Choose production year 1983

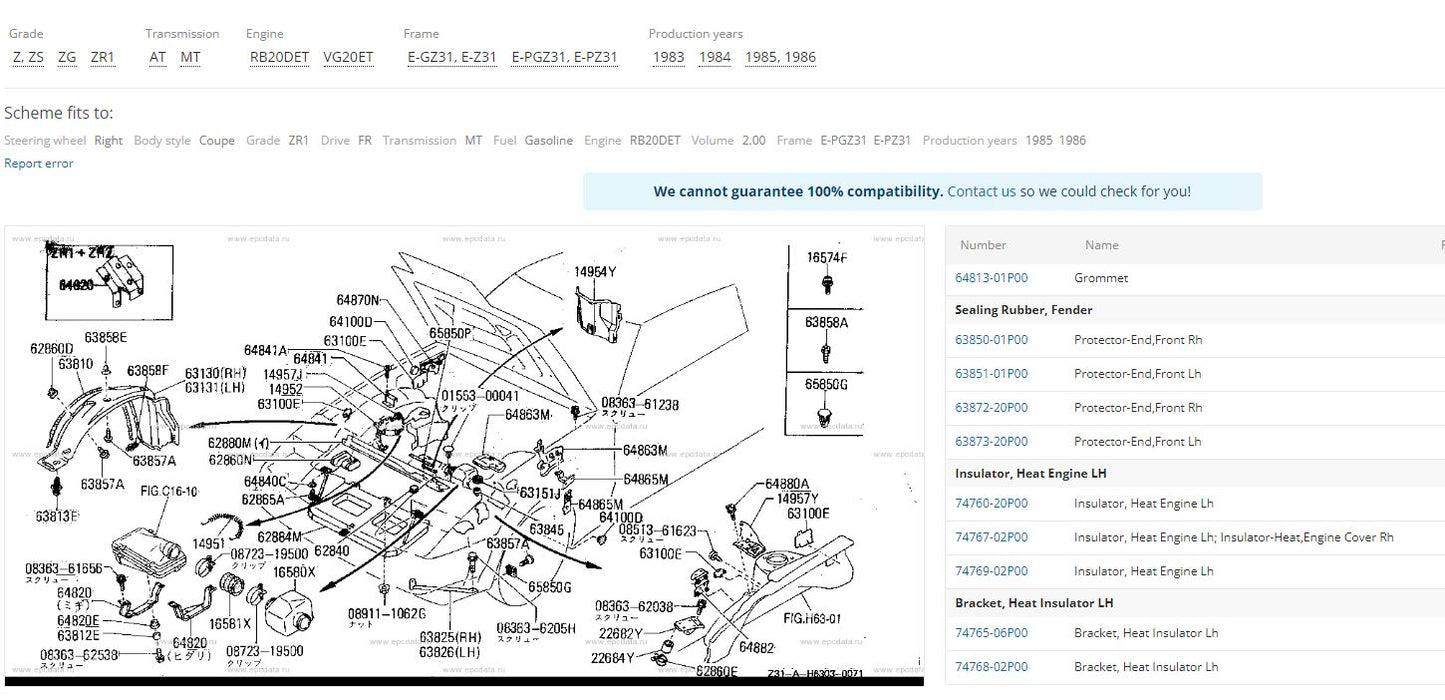point(668,57)
